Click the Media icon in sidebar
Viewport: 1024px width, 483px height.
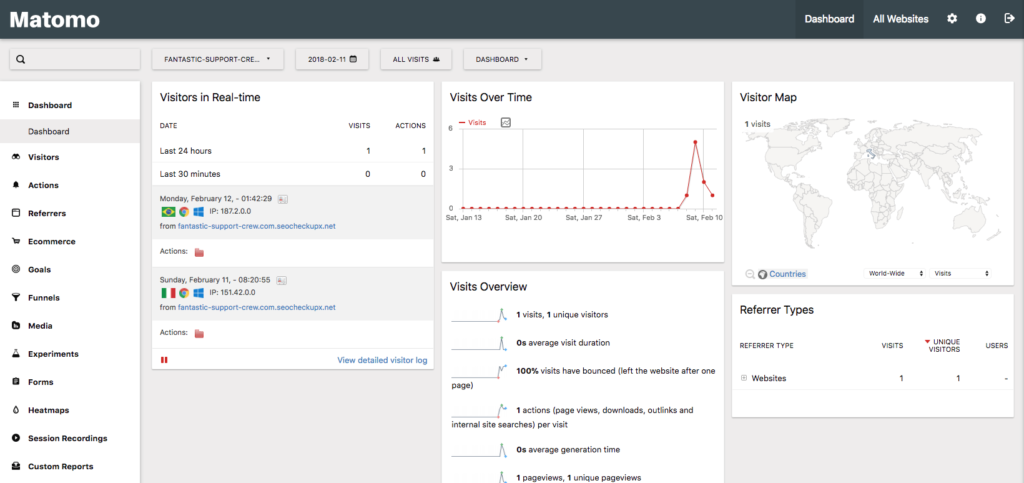16,326
